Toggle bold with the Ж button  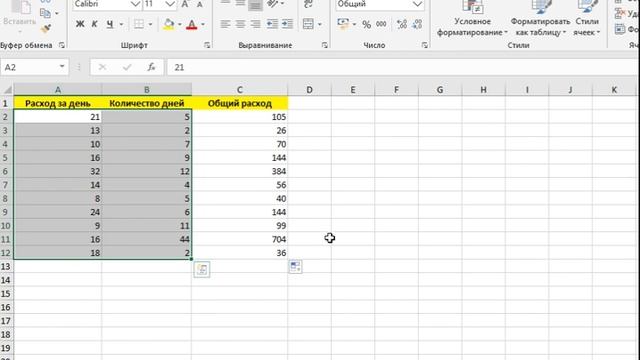point(80,24)
